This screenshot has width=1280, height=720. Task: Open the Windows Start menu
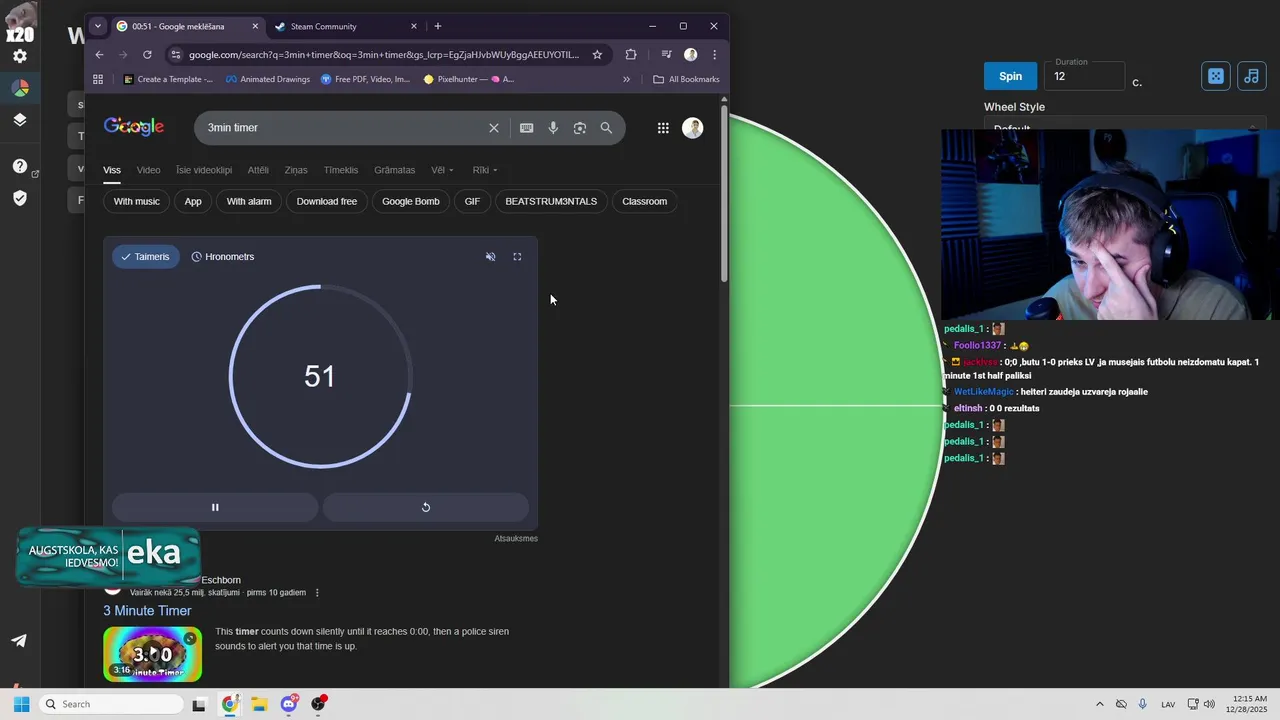(x=21, y=704)
